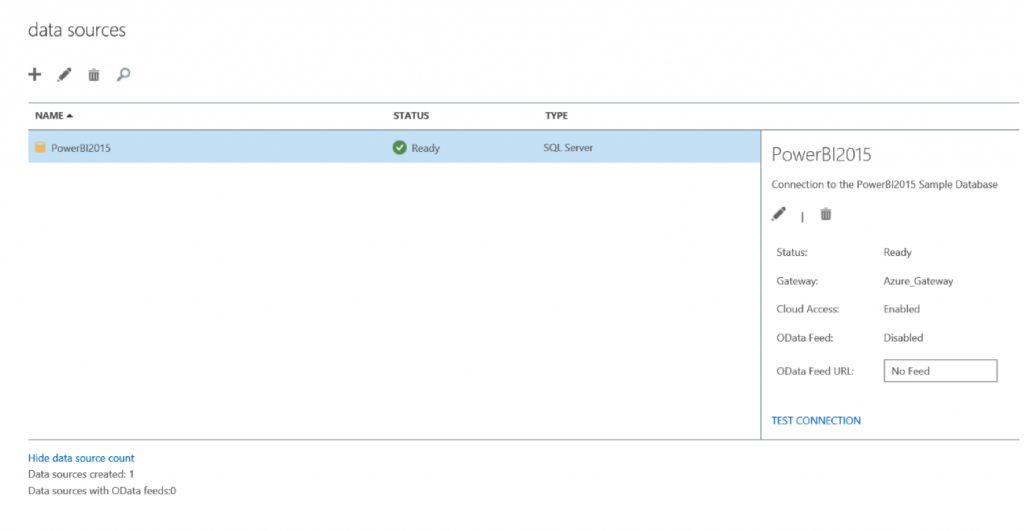Click the OData Feed Disabled value
The height and width of the screenshot is (531, 1024).
pos(903,338)
